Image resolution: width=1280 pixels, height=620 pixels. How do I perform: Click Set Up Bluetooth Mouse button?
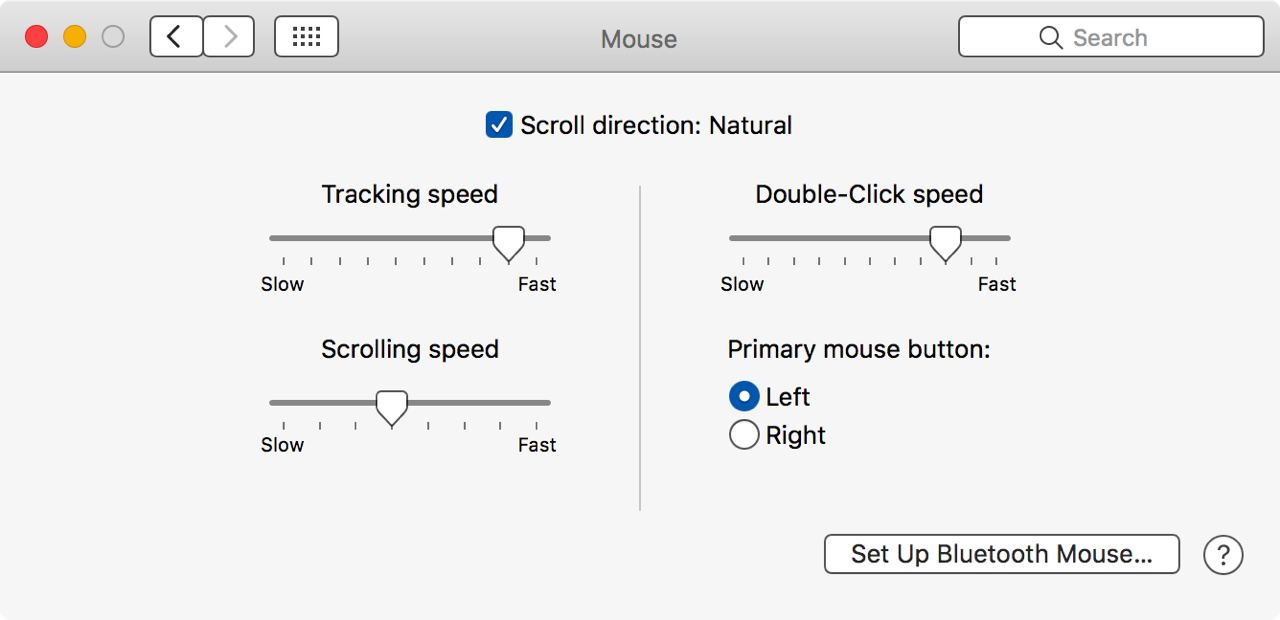point(1002,554)
